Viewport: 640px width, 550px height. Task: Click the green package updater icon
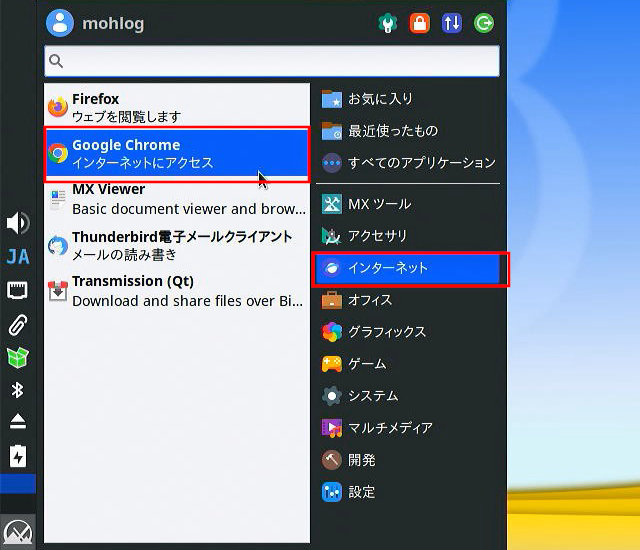(x=18, y=358)
